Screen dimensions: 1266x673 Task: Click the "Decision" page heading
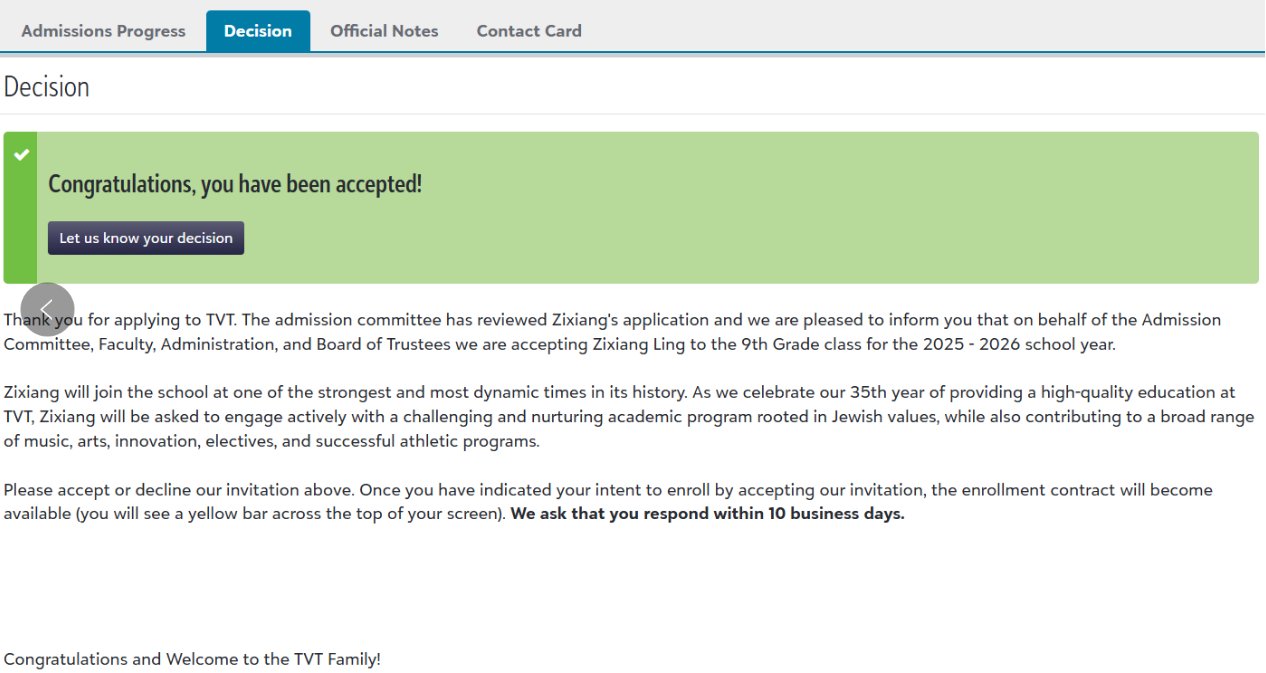[x=47, y=87]
